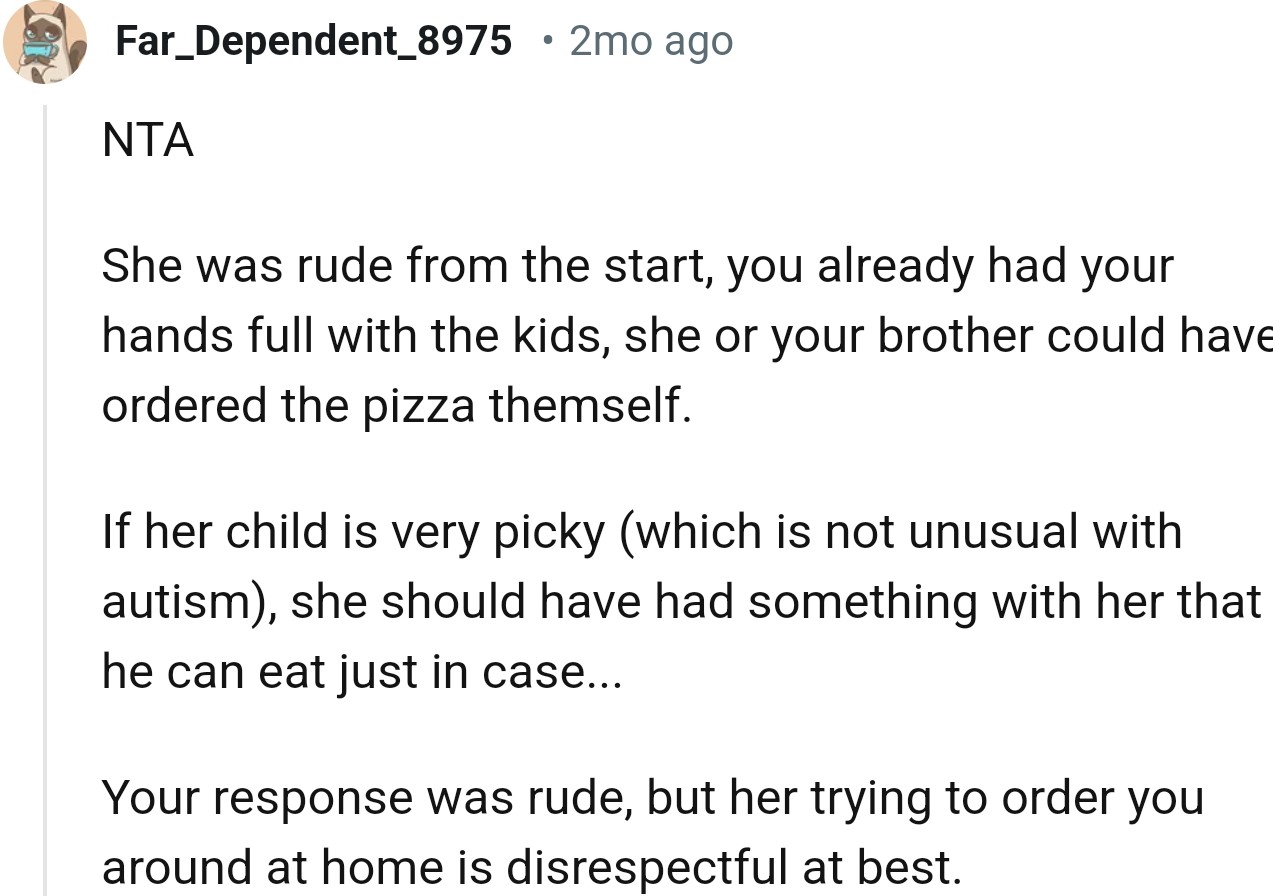This screenshot has width=1273, height=896.
Task: Click the dot separator before the timestamp
Action: 545,41
